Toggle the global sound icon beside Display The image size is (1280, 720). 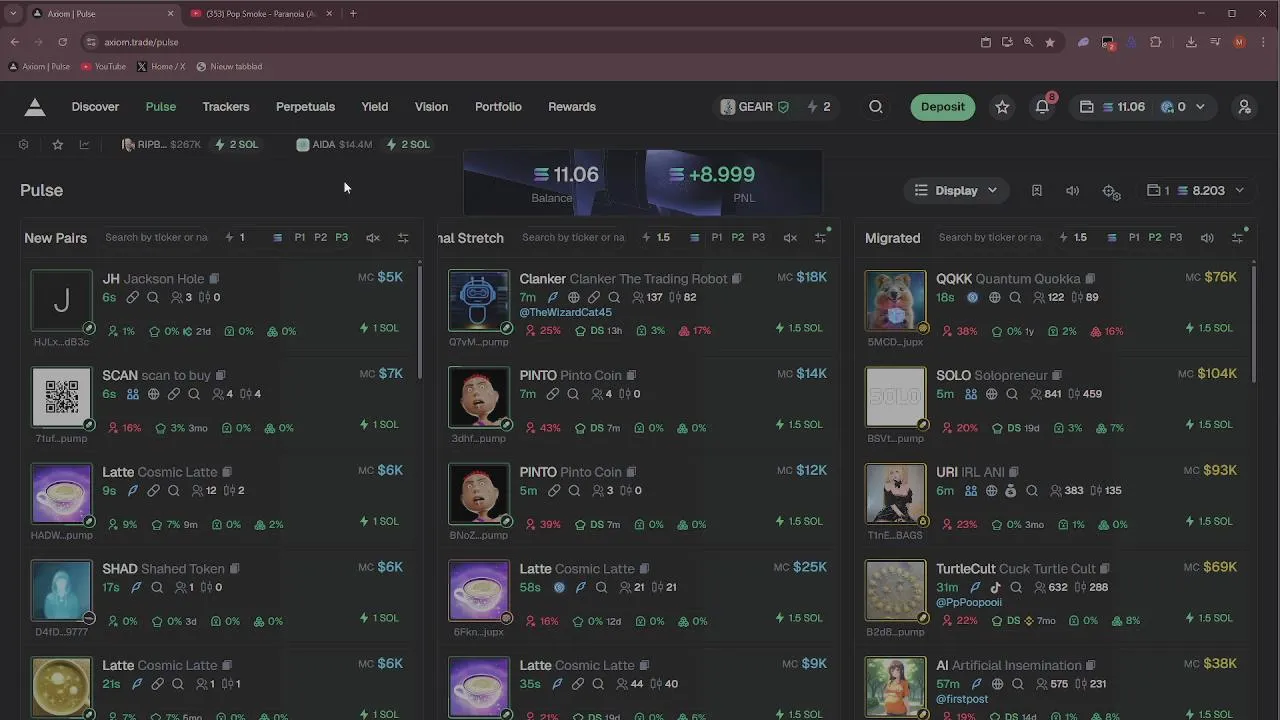(x=1072, y=190)
